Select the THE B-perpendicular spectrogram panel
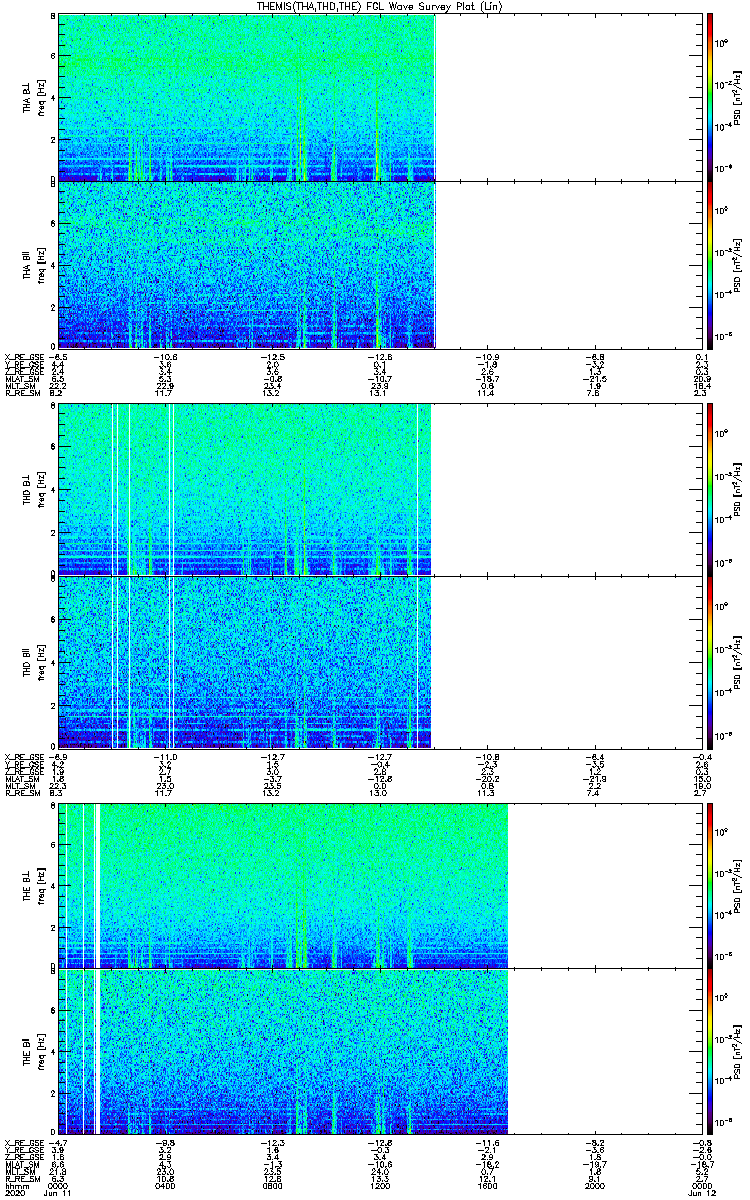Viewport: 750px width, 1200px height. (378, 885)
